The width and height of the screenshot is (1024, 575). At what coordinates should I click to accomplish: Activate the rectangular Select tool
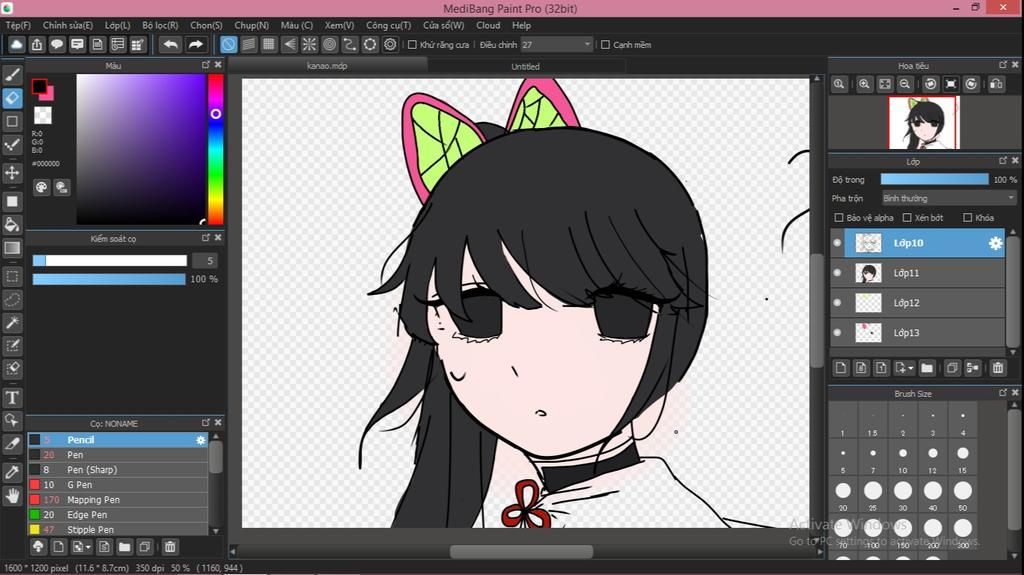(x=12, y=276)
